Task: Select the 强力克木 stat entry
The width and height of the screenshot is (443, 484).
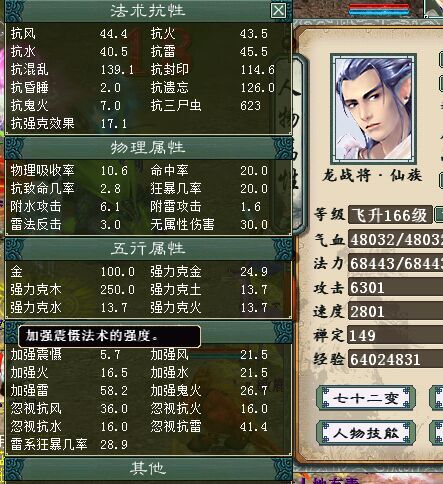Action: (x=72, y=289)
